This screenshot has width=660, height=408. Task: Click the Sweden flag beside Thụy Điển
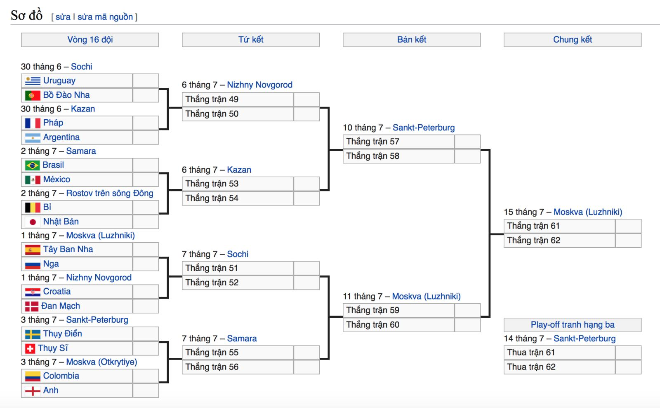coord(32,334)
